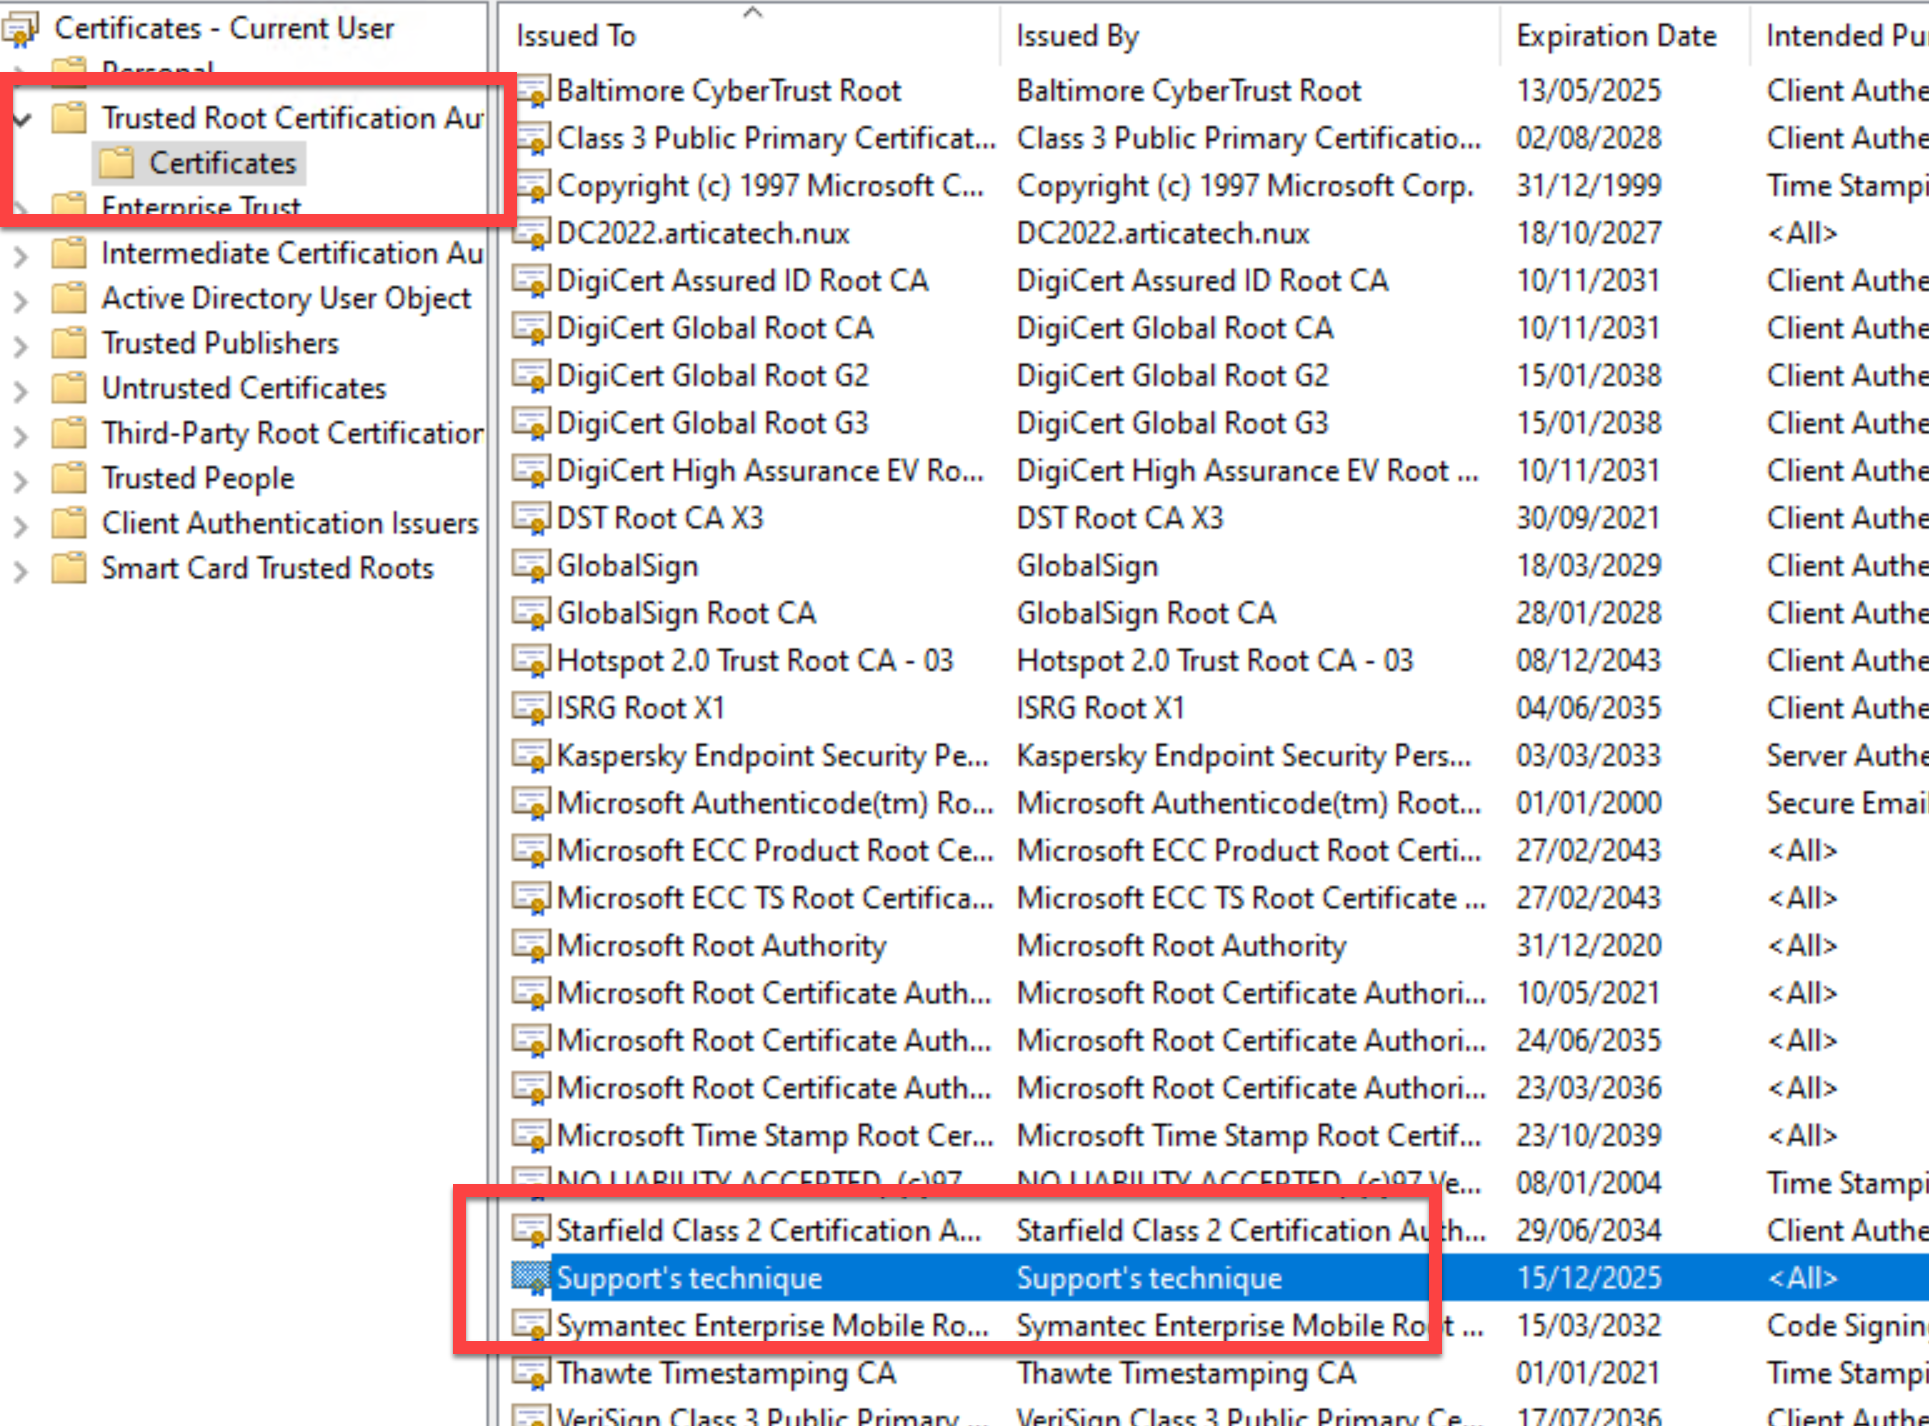Select the Client Authentication Issuers folder
Viewport: 1929px width, 1426px height.
click(x=290, y=523)
